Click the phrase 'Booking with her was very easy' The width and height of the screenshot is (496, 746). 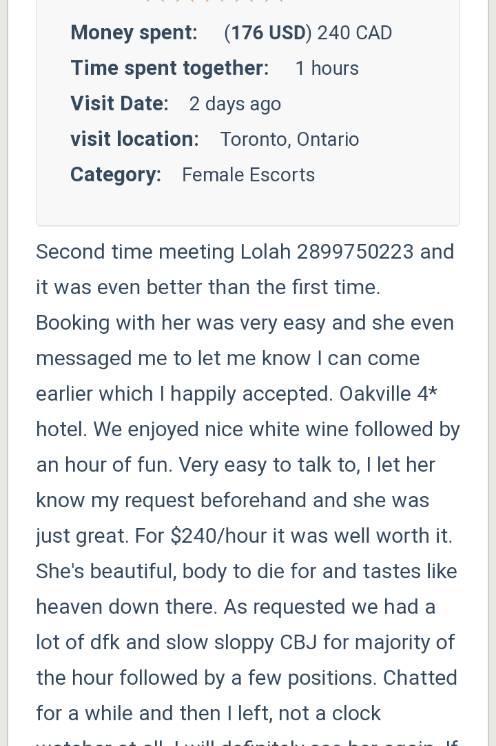click(x=180, y=323)
